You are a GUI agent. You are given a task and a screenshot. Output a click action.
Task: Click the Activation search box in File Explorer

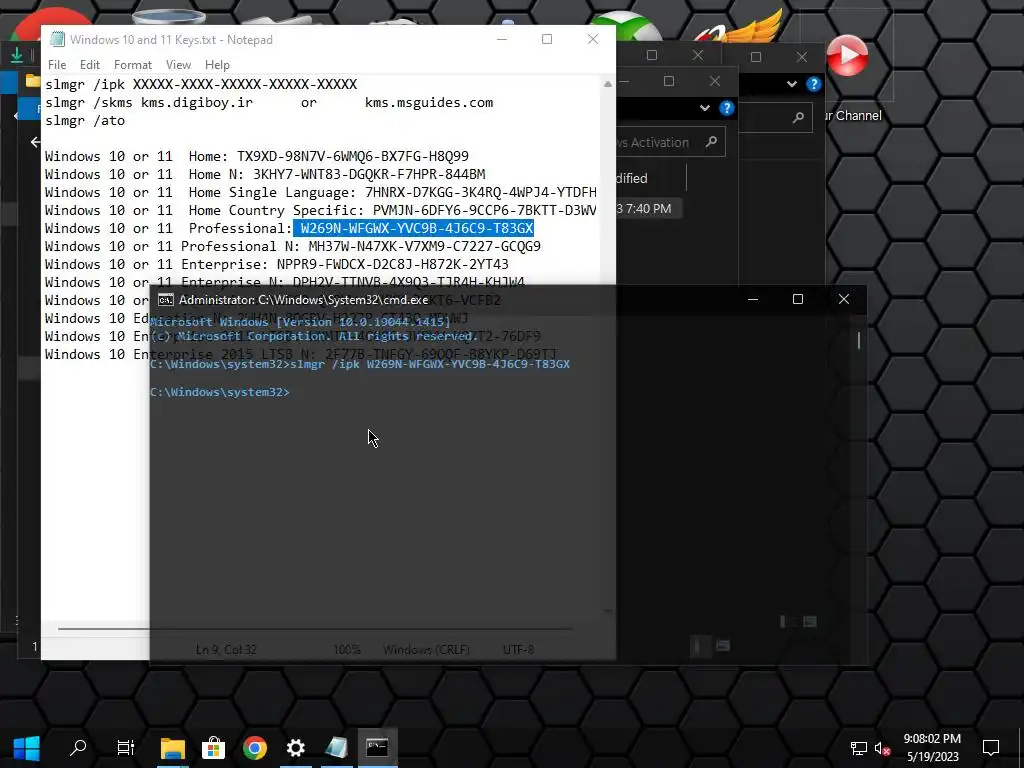point(670,142)
